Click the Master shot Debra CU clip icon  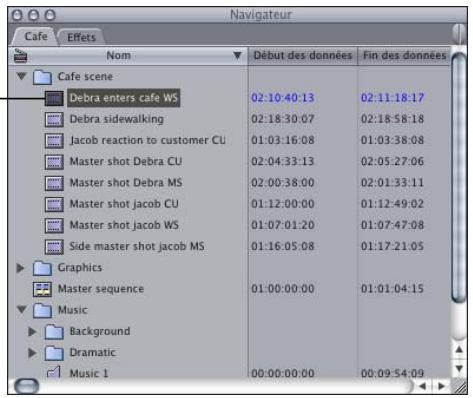(x=54, y=162)
